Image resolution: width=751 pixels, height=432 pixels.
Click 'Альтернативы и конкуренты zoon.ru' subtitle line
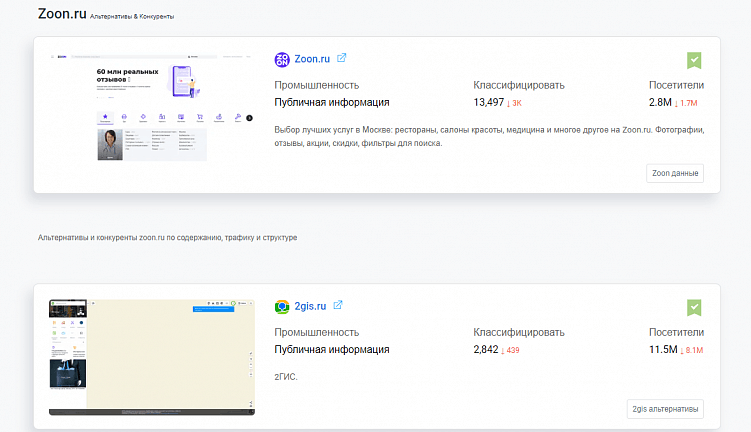click(x=168, y=238)
